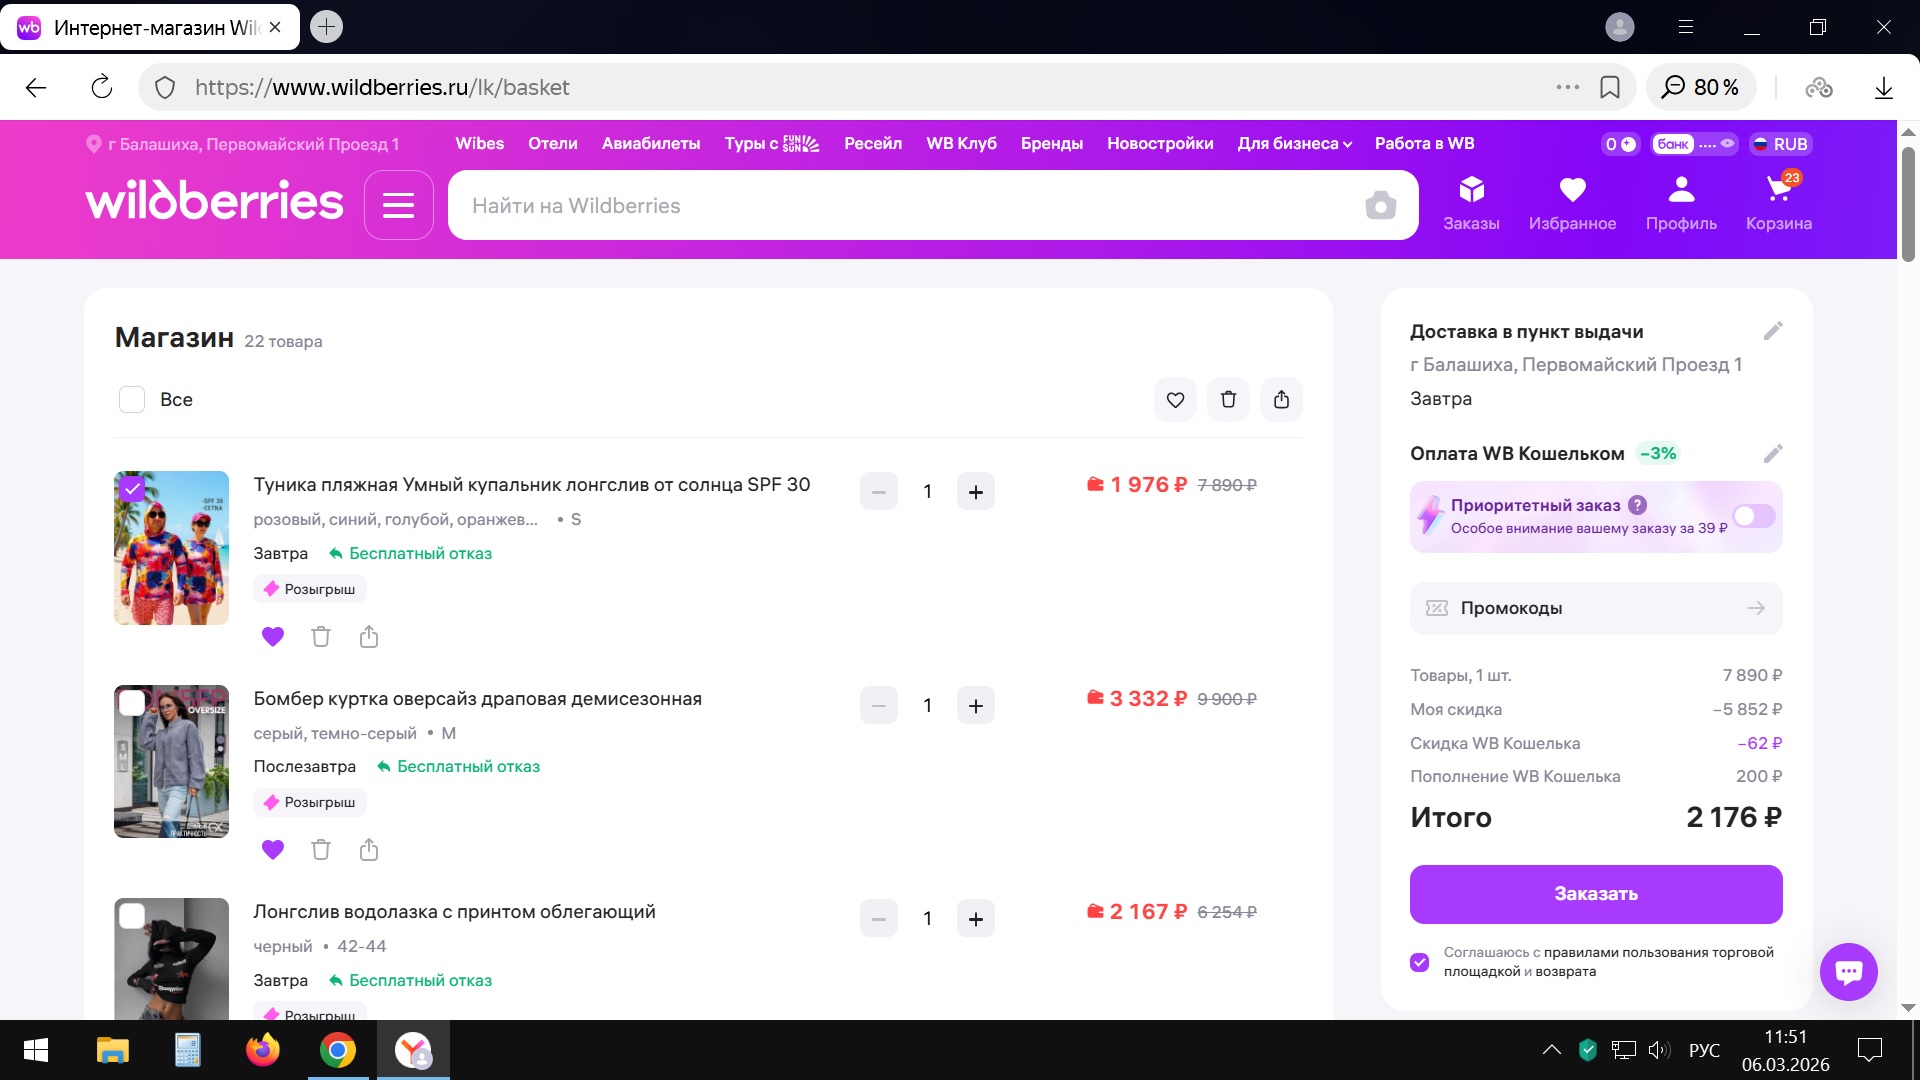Edit the delivery pickup point using its pencil icon
The image size is (1920, 1080).
(1772, 331)
